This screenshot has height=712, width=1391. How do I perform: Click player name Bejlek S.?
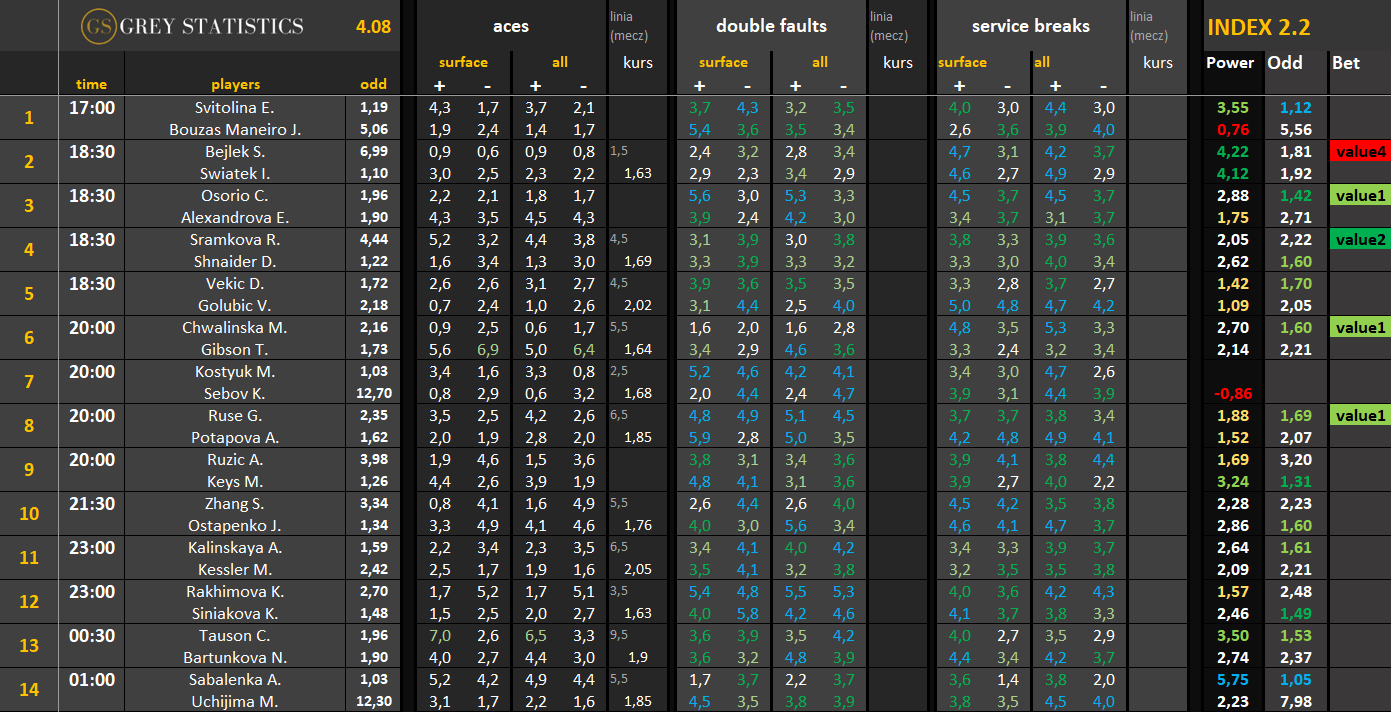[x=236, y=151]
